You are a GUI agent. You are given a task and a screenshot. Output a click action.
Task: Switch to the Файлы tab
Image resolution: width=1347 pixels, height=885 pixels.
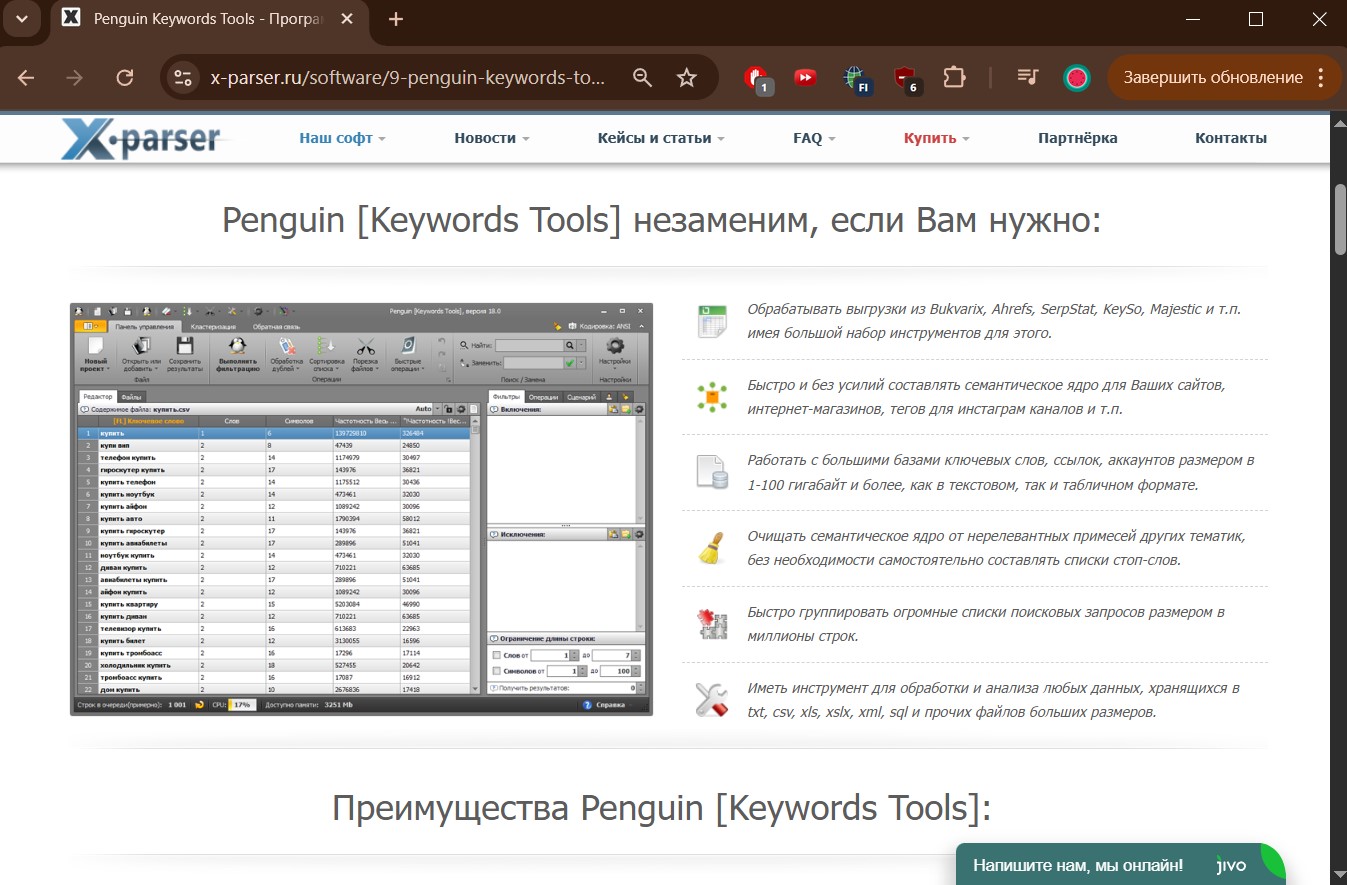click(x=130, y=394)
